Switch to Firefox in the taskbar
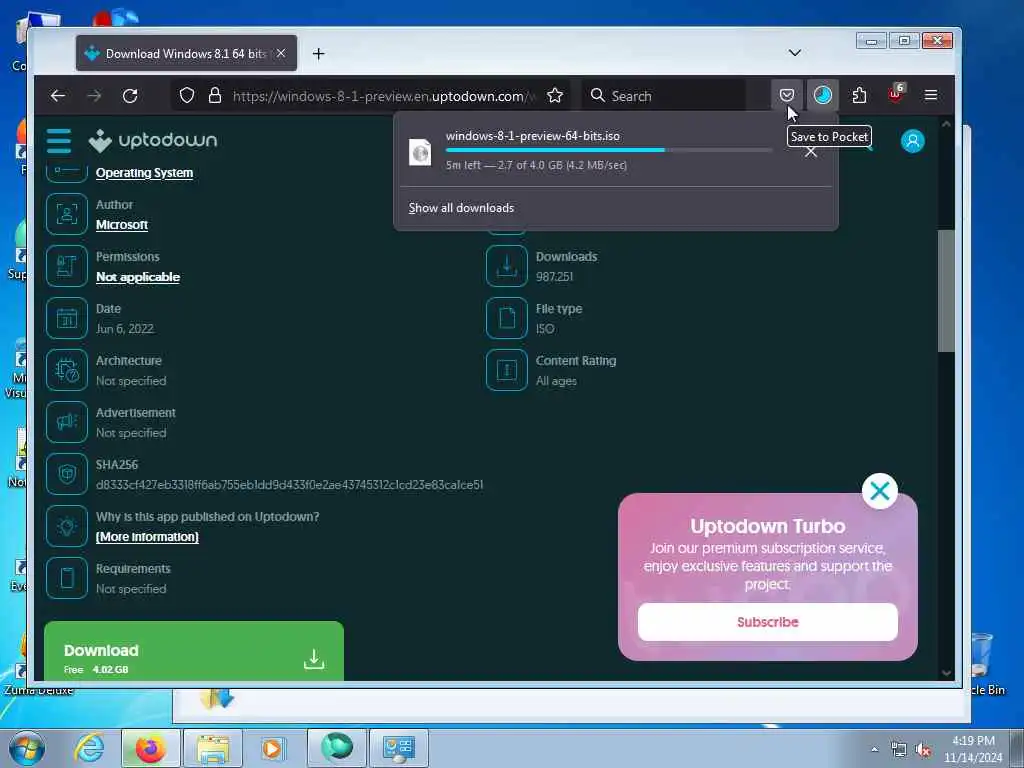The image size is (1024, 768). (151, 748)
